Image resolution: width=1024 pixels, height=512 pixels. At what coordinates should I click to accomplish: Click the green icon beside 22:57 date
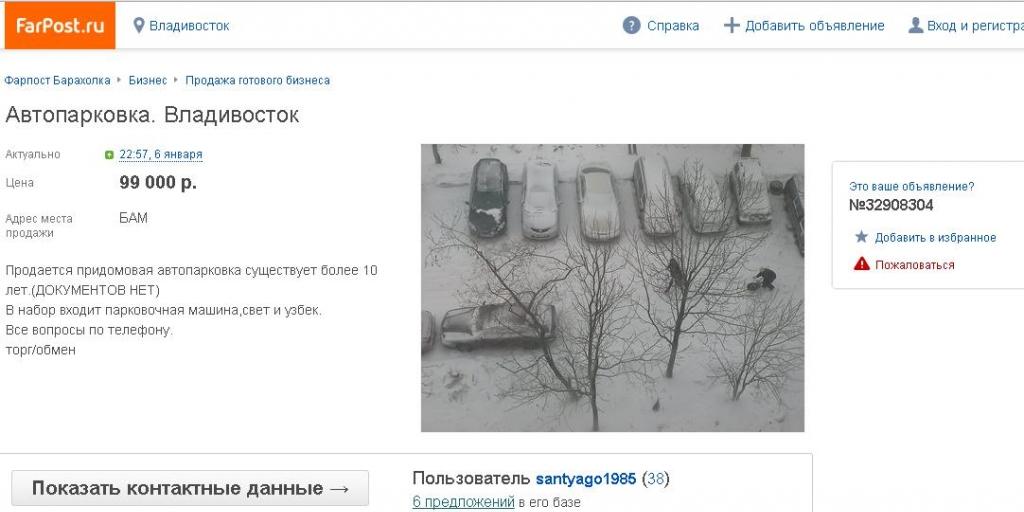[109, 155]
